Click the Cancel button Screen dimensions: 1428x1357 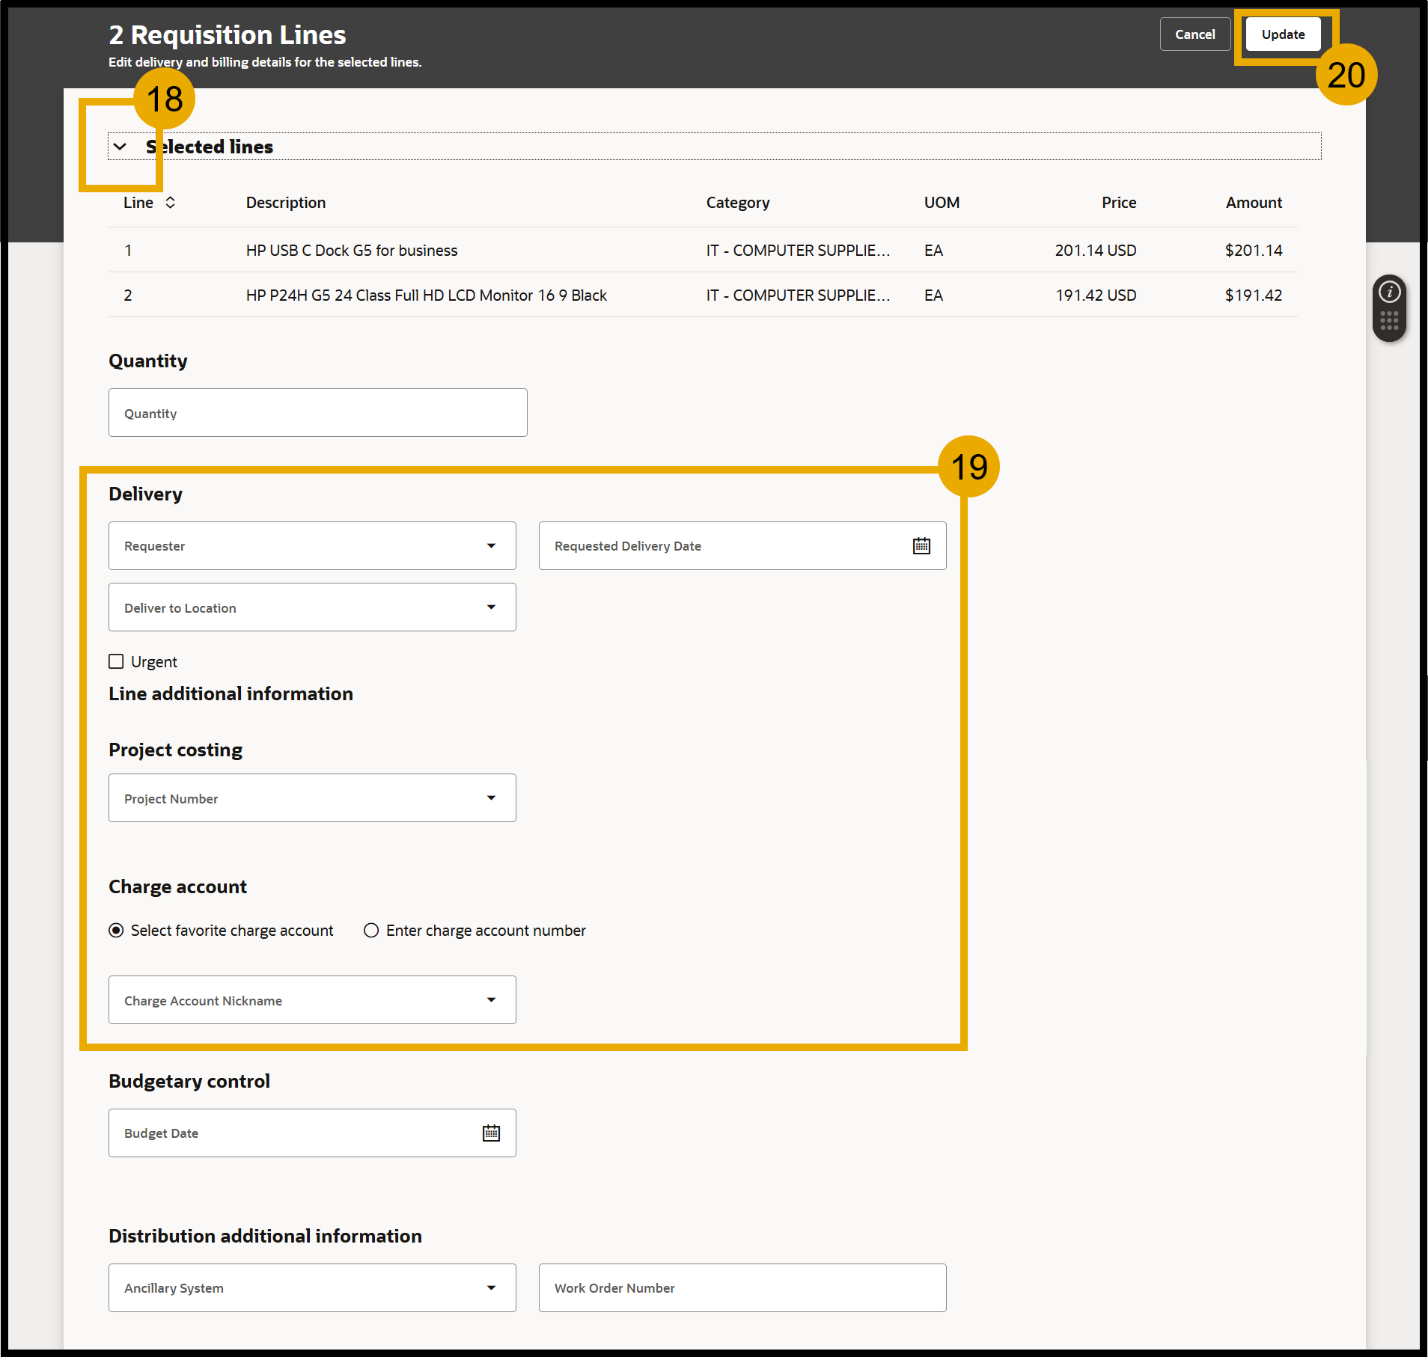coord(1194,33)
